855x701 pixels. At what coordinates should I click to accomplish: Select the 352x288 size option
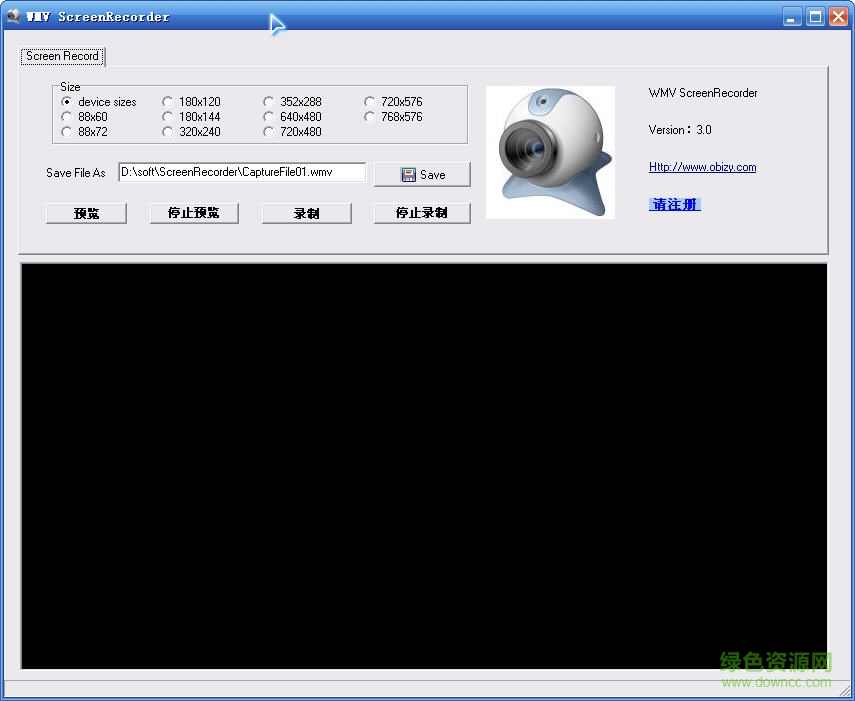point(269,102)
